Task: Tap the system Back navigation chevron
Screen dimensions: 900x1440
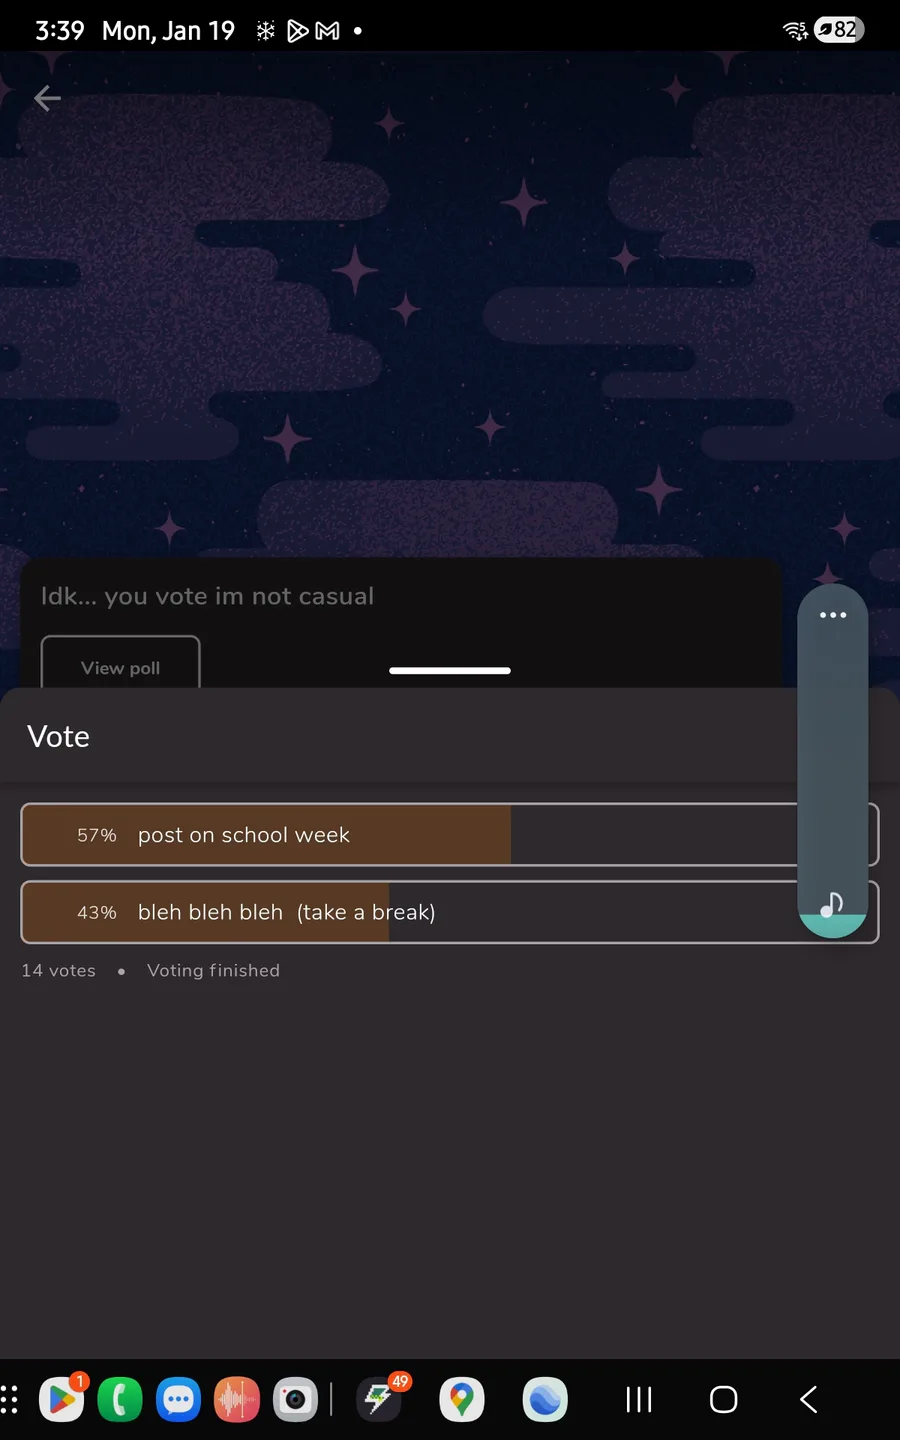Action: click(x=809, y=1399)
